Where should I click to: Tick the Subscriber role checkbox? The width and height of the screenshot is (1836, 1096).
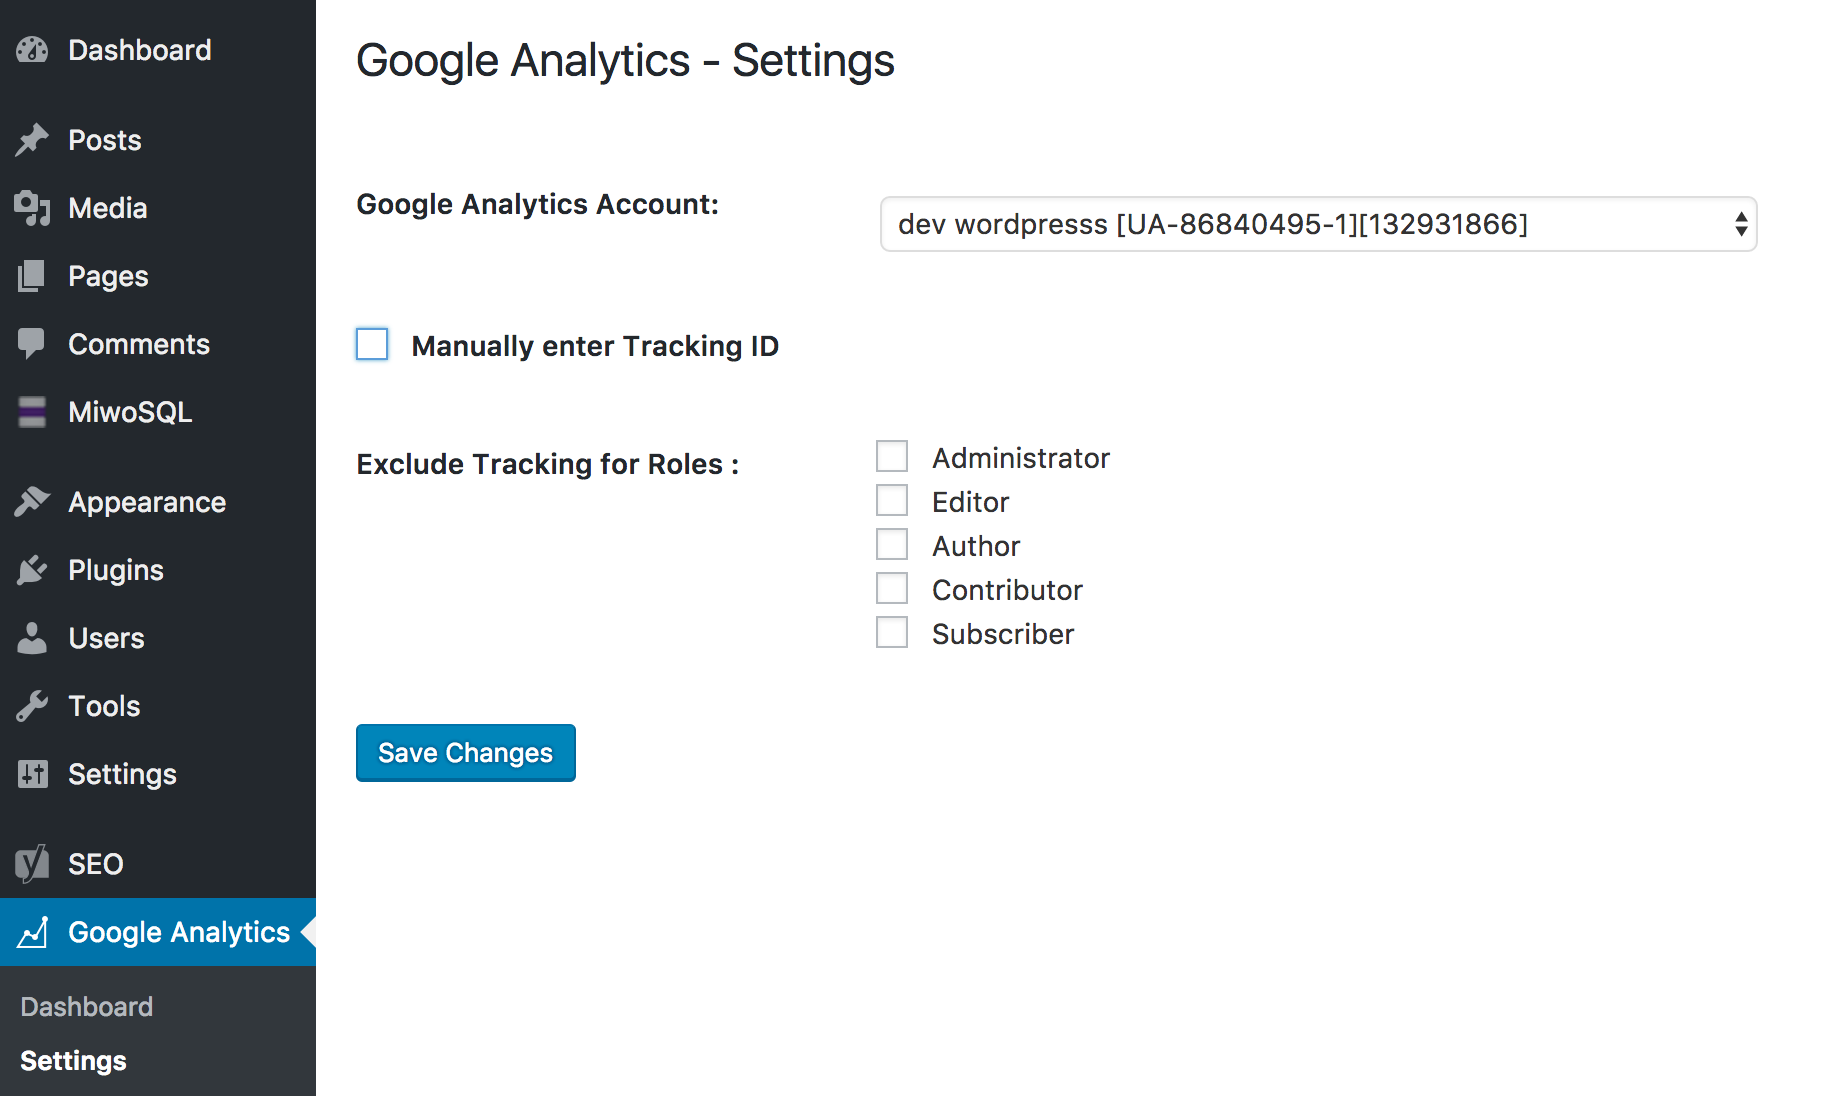(x=892, y=632)
